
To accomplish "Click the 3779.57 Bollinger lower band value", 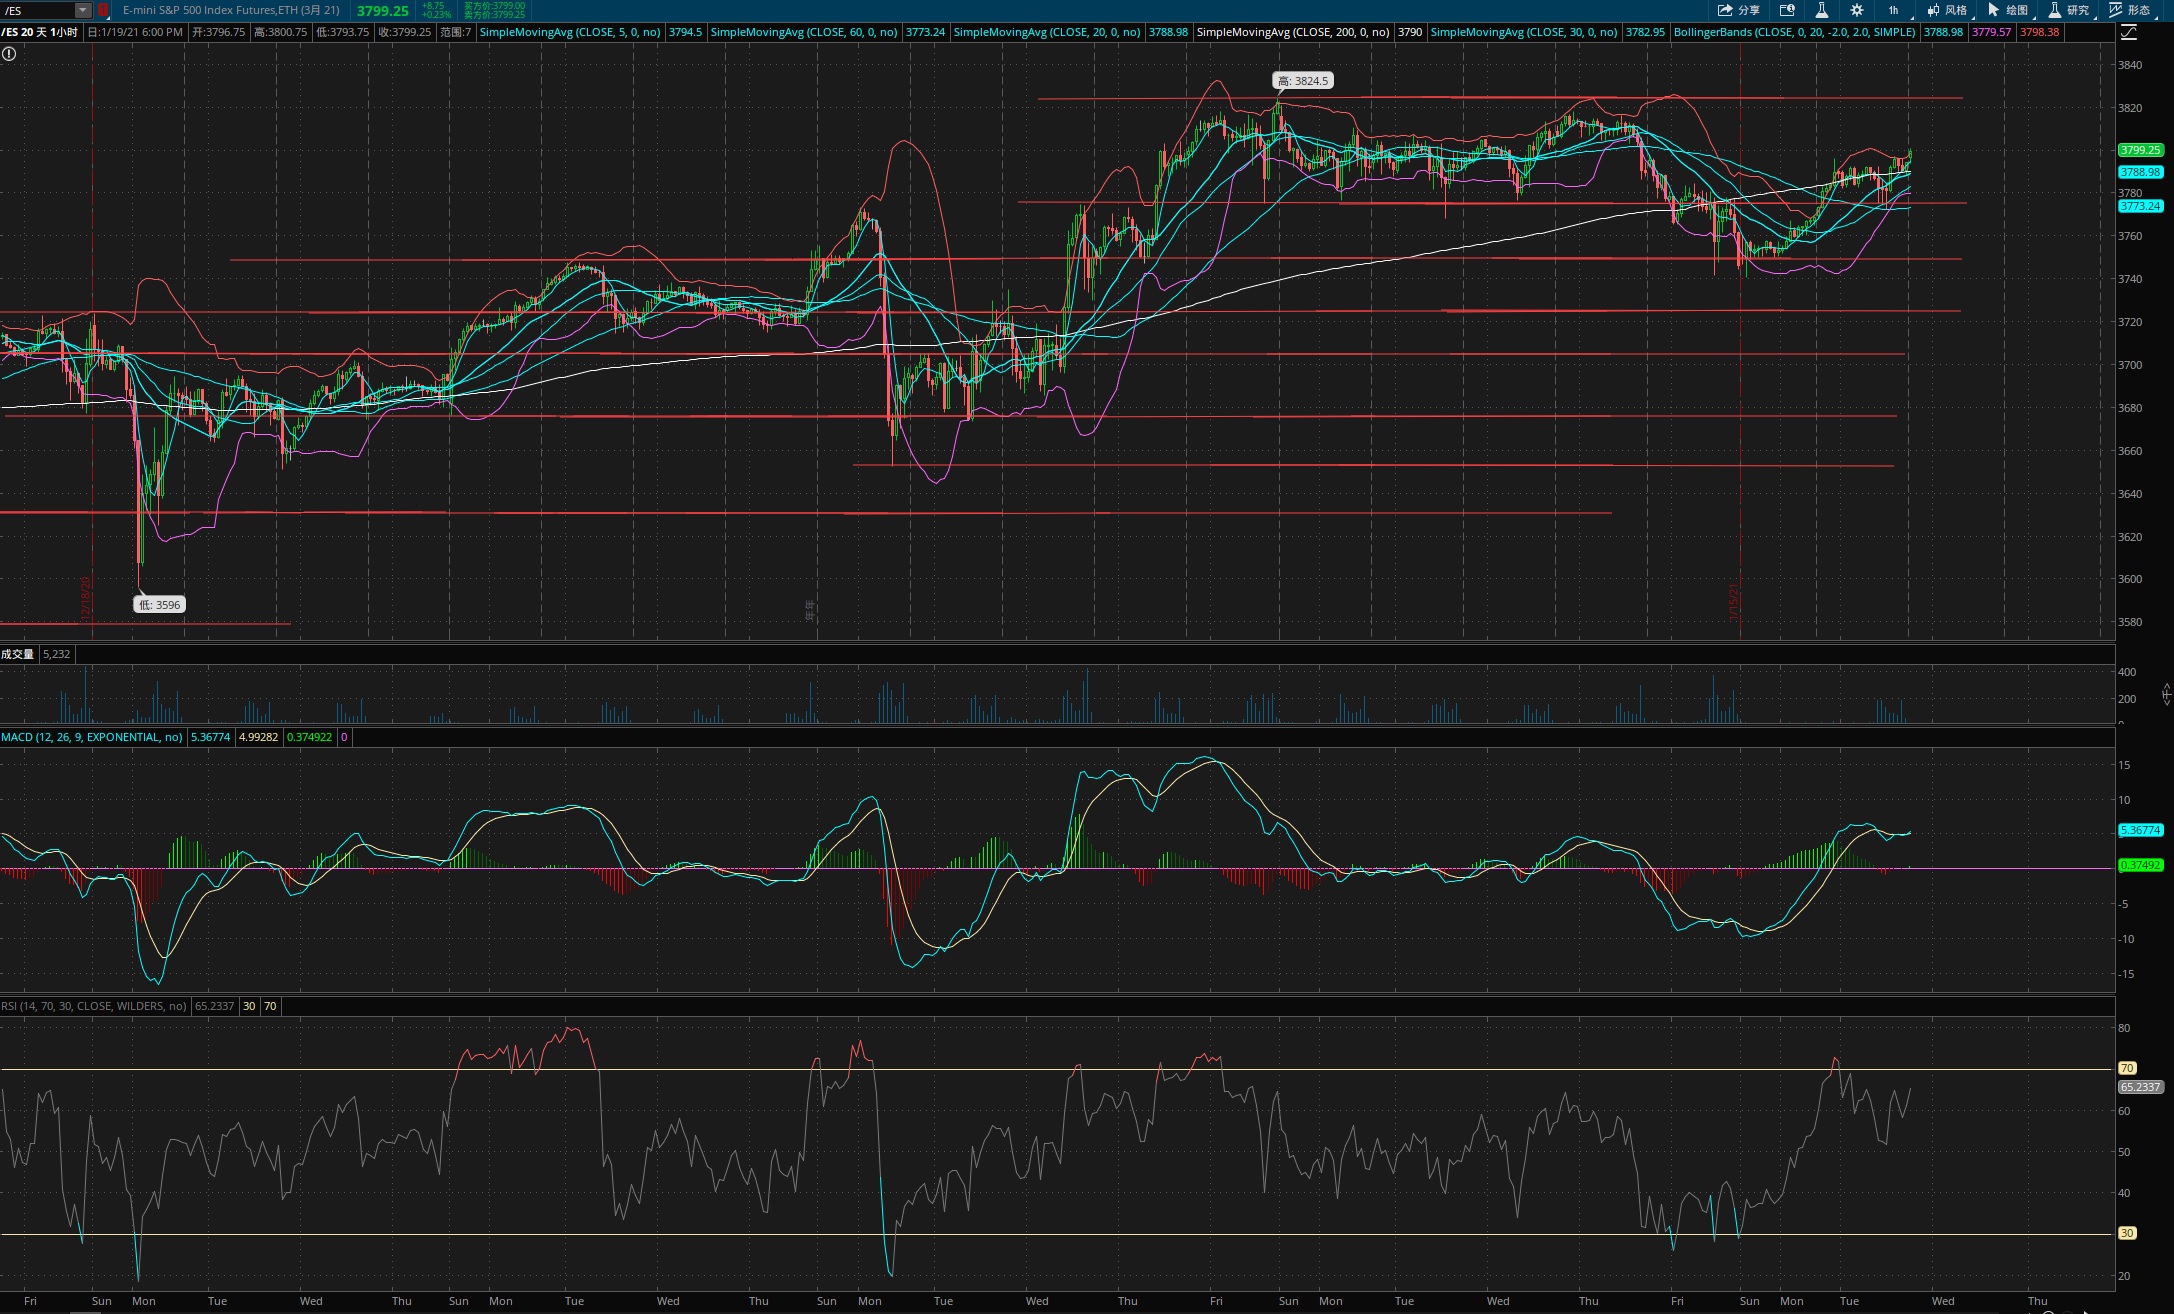I will (1991, 32).
